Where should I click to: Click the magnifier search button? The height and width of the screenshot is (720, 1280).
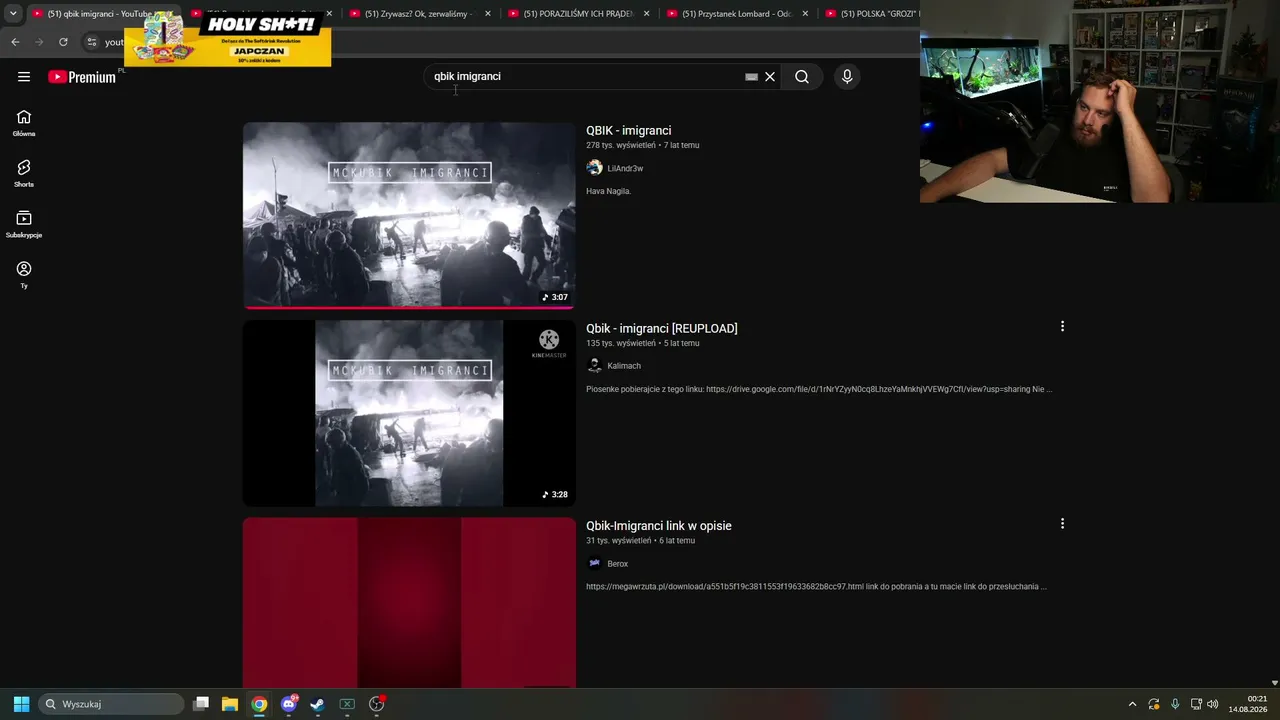(x=802, y=77)
